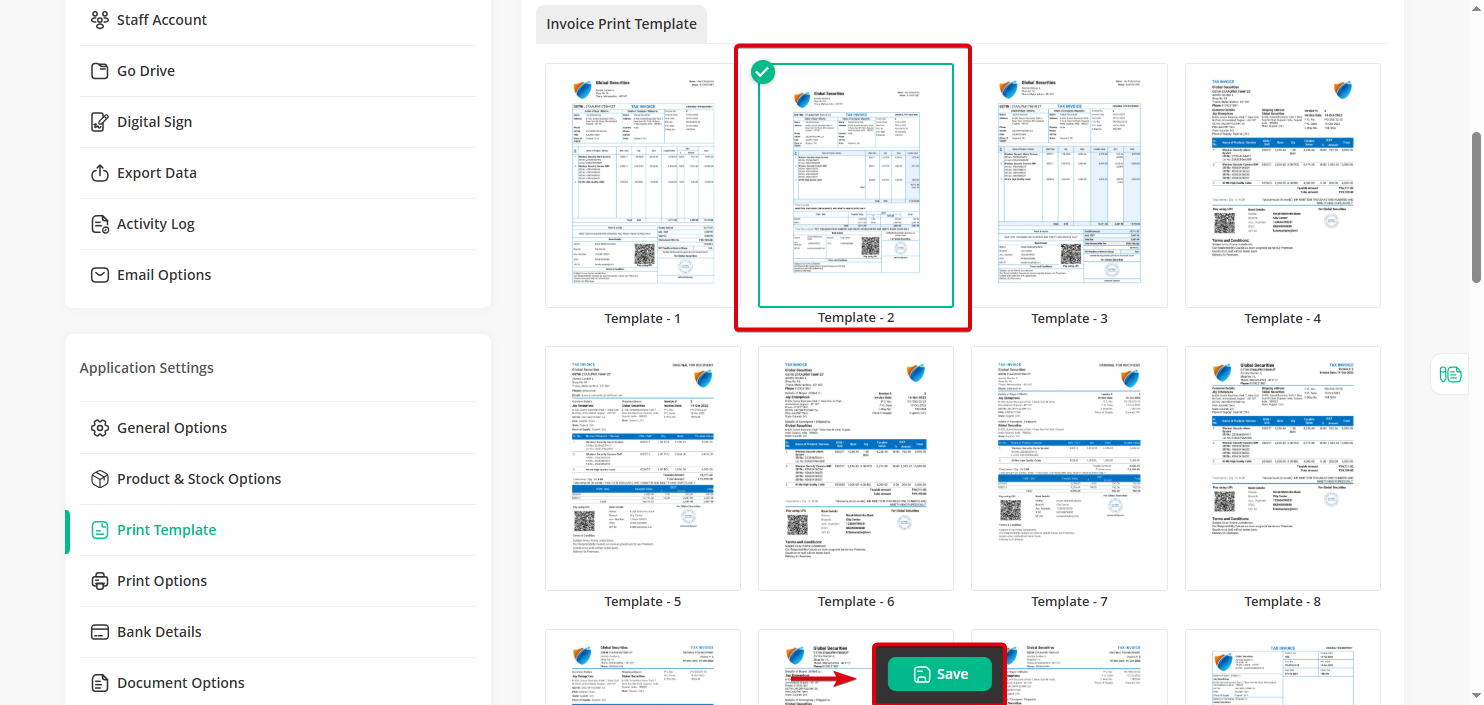View the Activity Log
1484x705 pixels.
pos(278,224)
